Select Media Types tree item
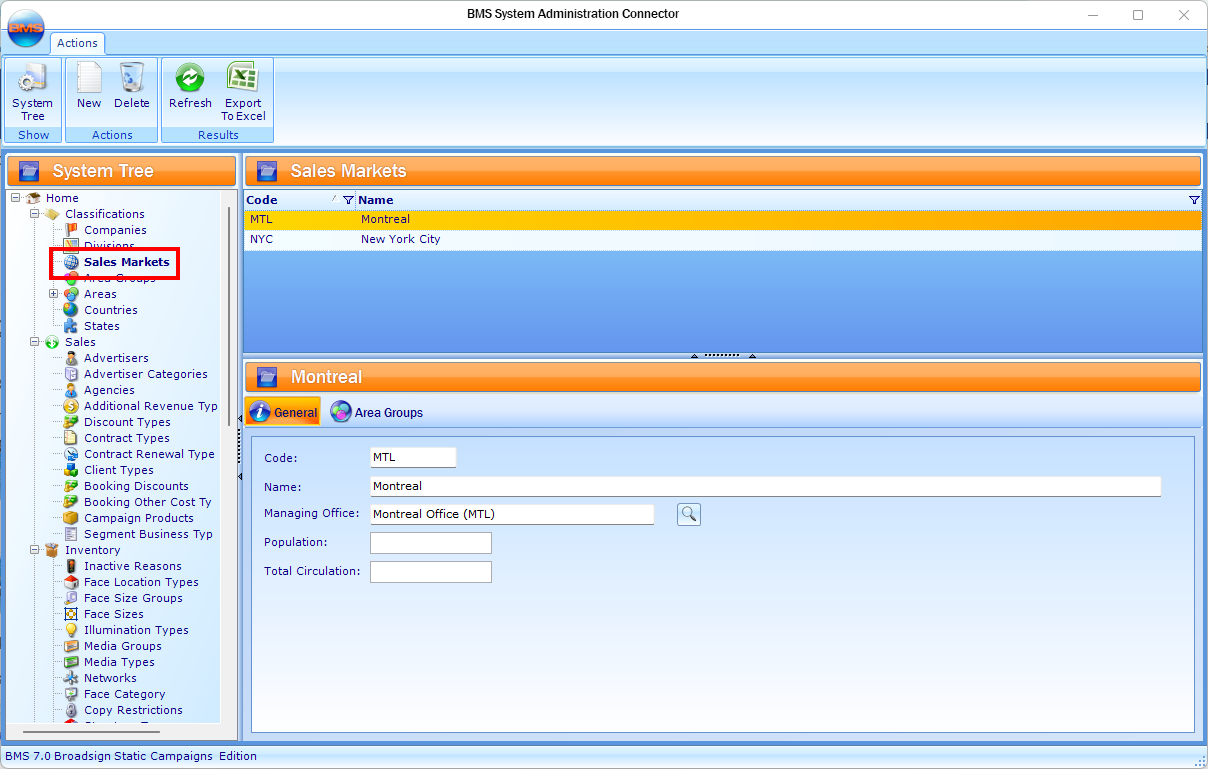Image resolution: width=1208 pixels, height=769 pixels. [119, 662]
